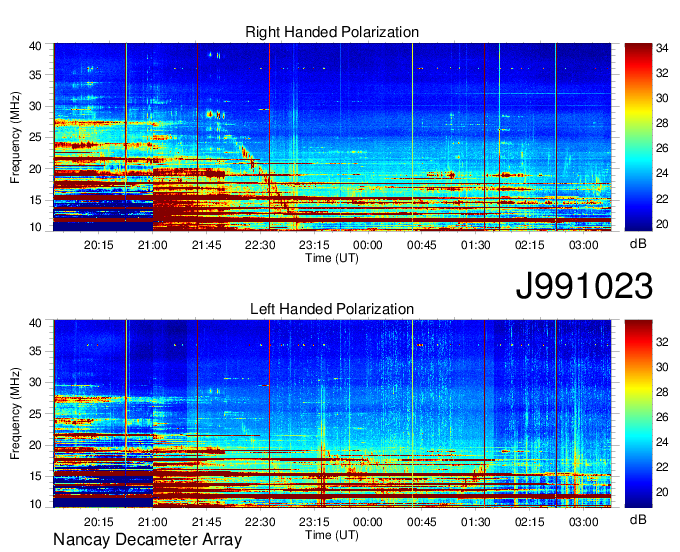Click 30 frequency tick of Right Handed plot
This screenshot has width=680, height=552.
36,106
